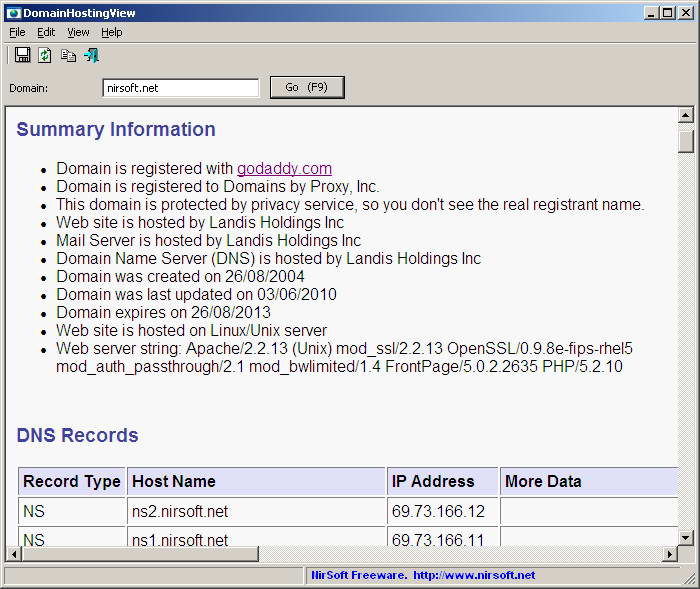The height and width of the screenshot is (589, 700).
Task: Open the Help menu
Action: [x=112, y=33]
